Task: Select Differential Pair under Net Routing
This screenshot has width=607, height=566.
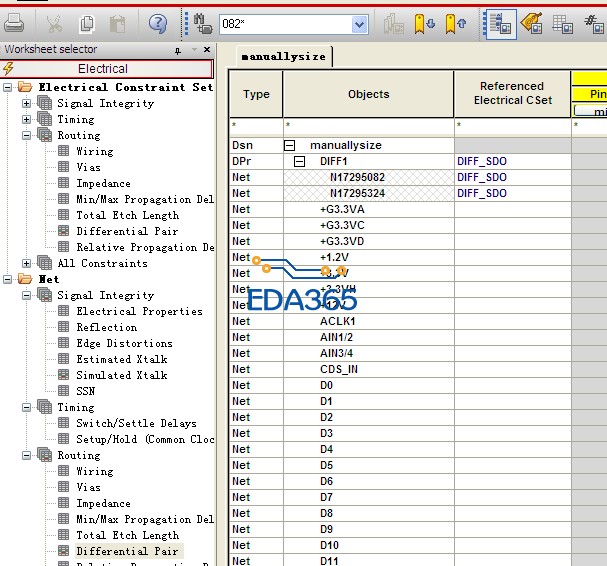Action: (127, 551)
